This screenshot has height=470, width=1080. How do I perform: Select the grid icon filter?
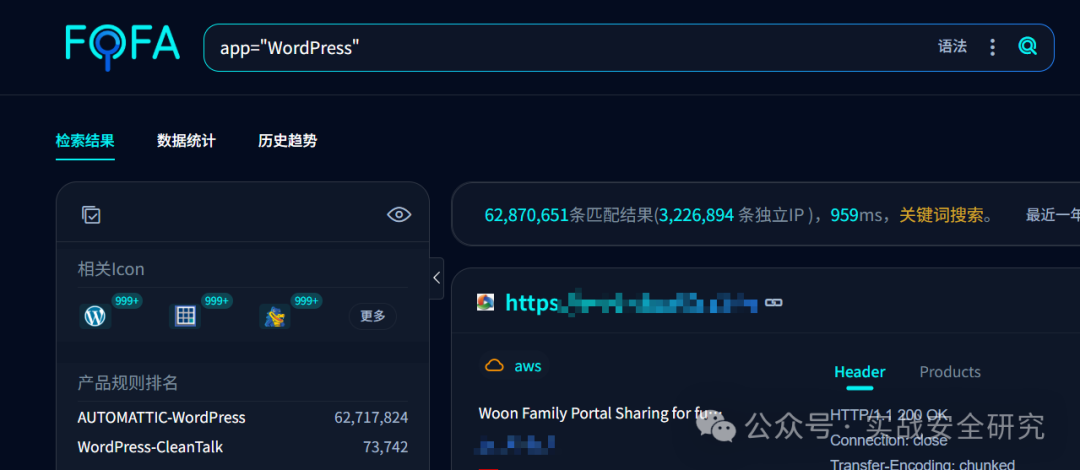coord(185,316)
